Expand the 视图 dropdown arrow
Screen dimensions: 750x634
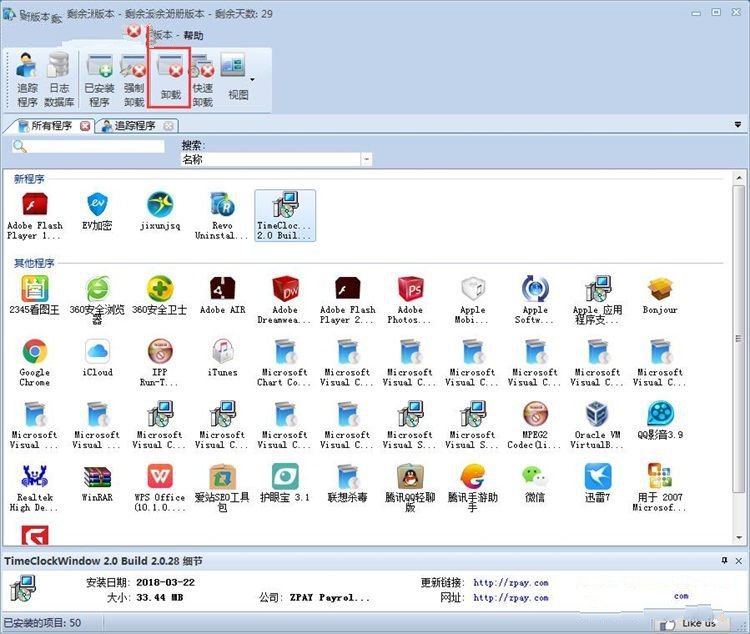tap(252, 79)
